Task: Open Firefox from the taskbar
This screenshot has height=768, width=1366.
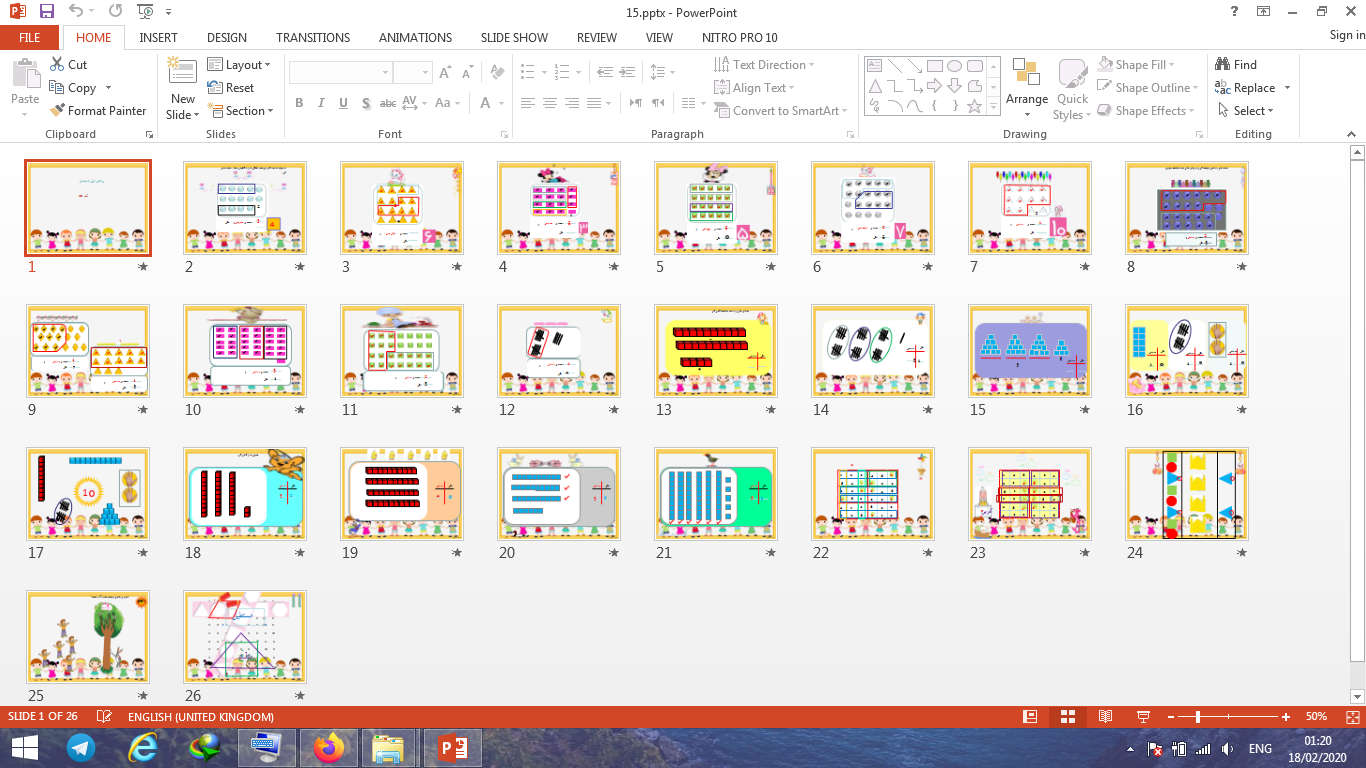Action: [326, 747]
